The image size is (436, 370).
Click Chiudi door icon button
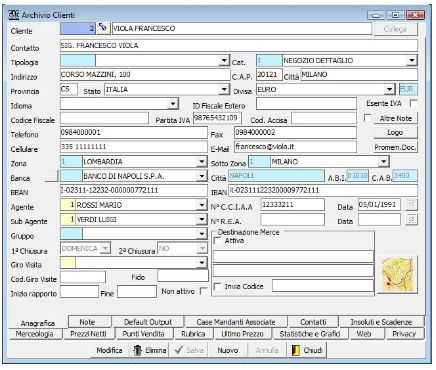tap(307, 350)
